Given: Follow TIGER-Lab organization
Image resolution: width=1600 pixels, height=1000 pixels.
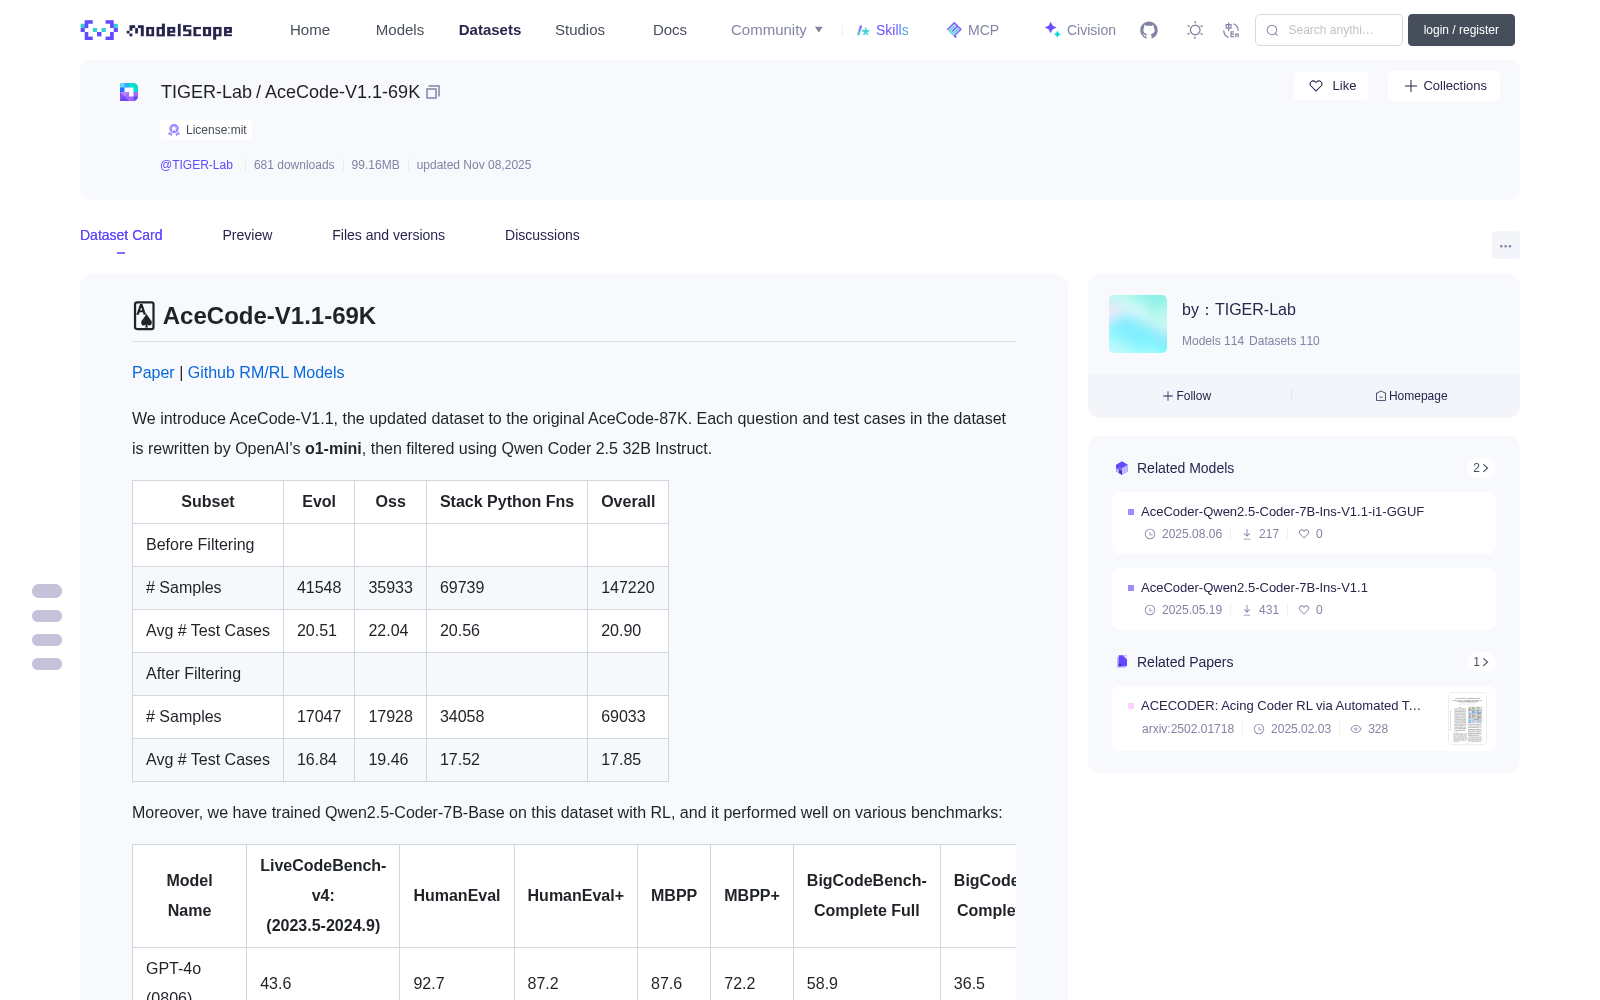Looking at the screenshot, I should click(1187, 396).
